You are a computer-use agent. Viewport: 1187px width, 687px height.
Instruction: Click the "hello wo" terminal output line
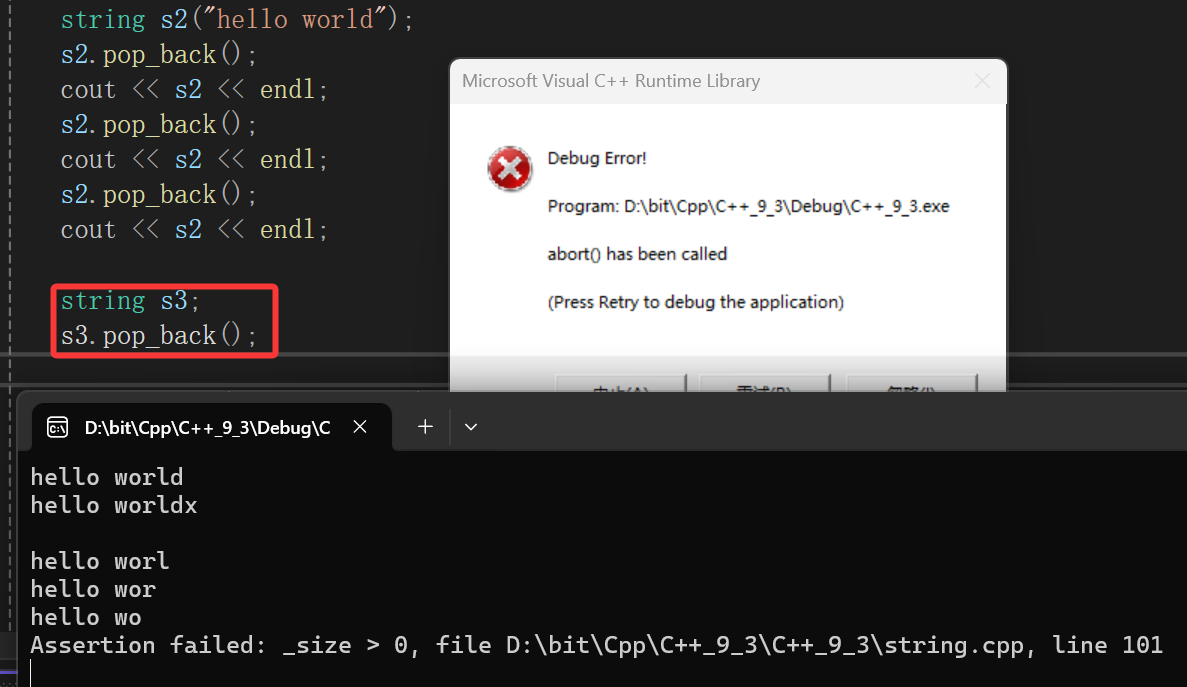pyautogui.click(x=86, y=617)
